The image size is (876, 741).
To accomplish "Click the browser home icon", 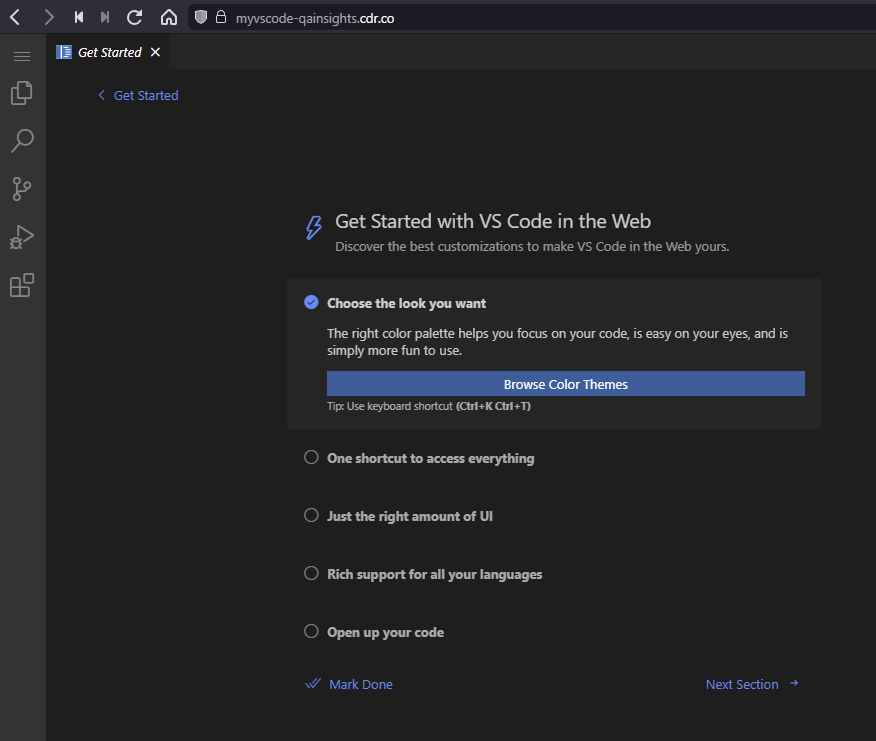I will 168,16.
